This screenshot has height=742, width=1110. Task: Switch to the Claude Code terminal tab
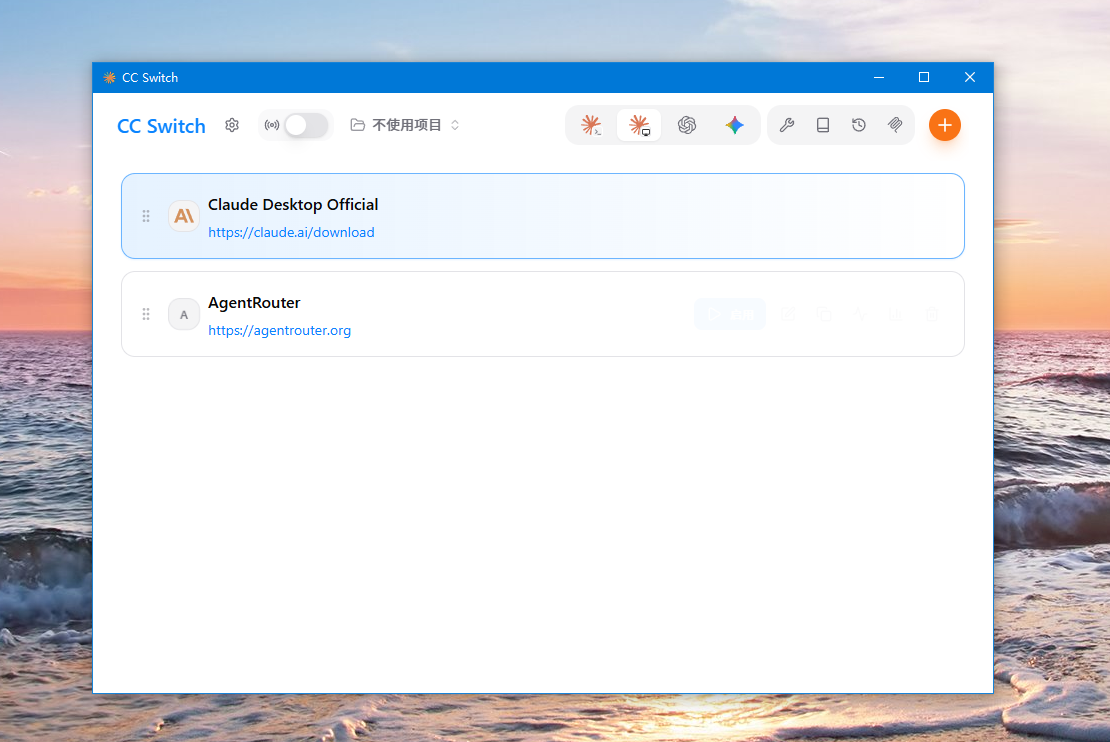point(591,125)
